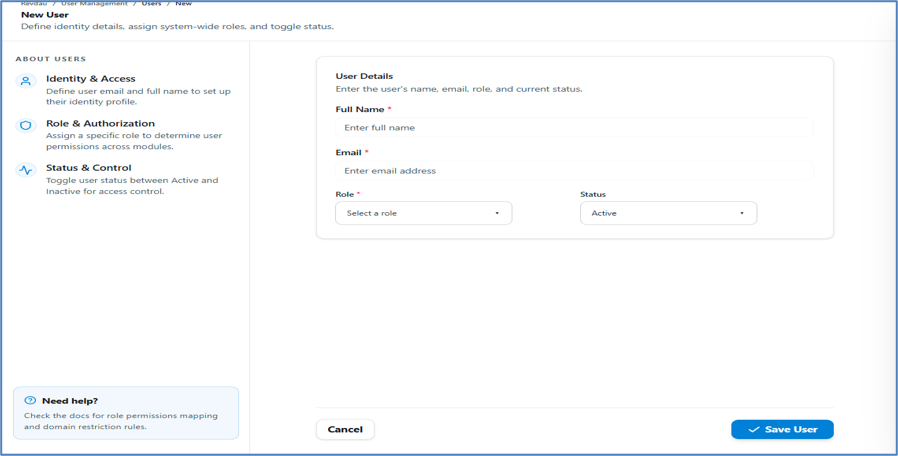Click the Save User button
This screenshot has width=898, height=456.
tap(782, 429)
